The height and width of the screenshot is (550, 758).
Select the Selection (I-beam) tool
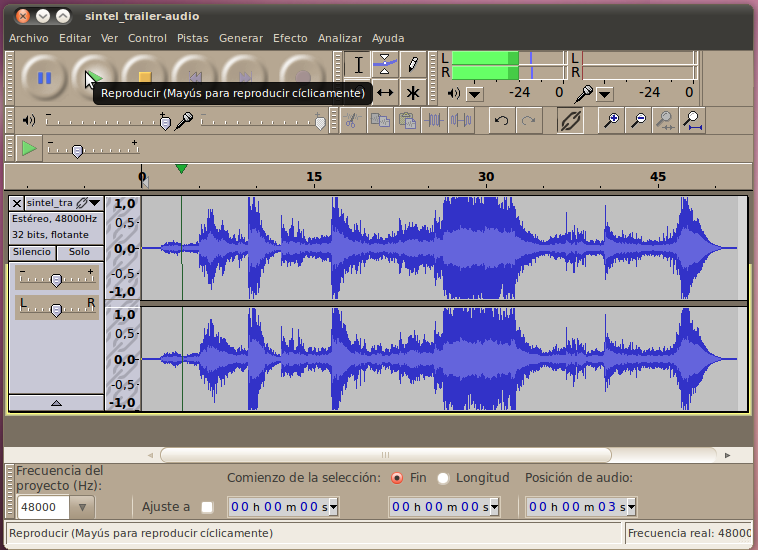(358, 64)
